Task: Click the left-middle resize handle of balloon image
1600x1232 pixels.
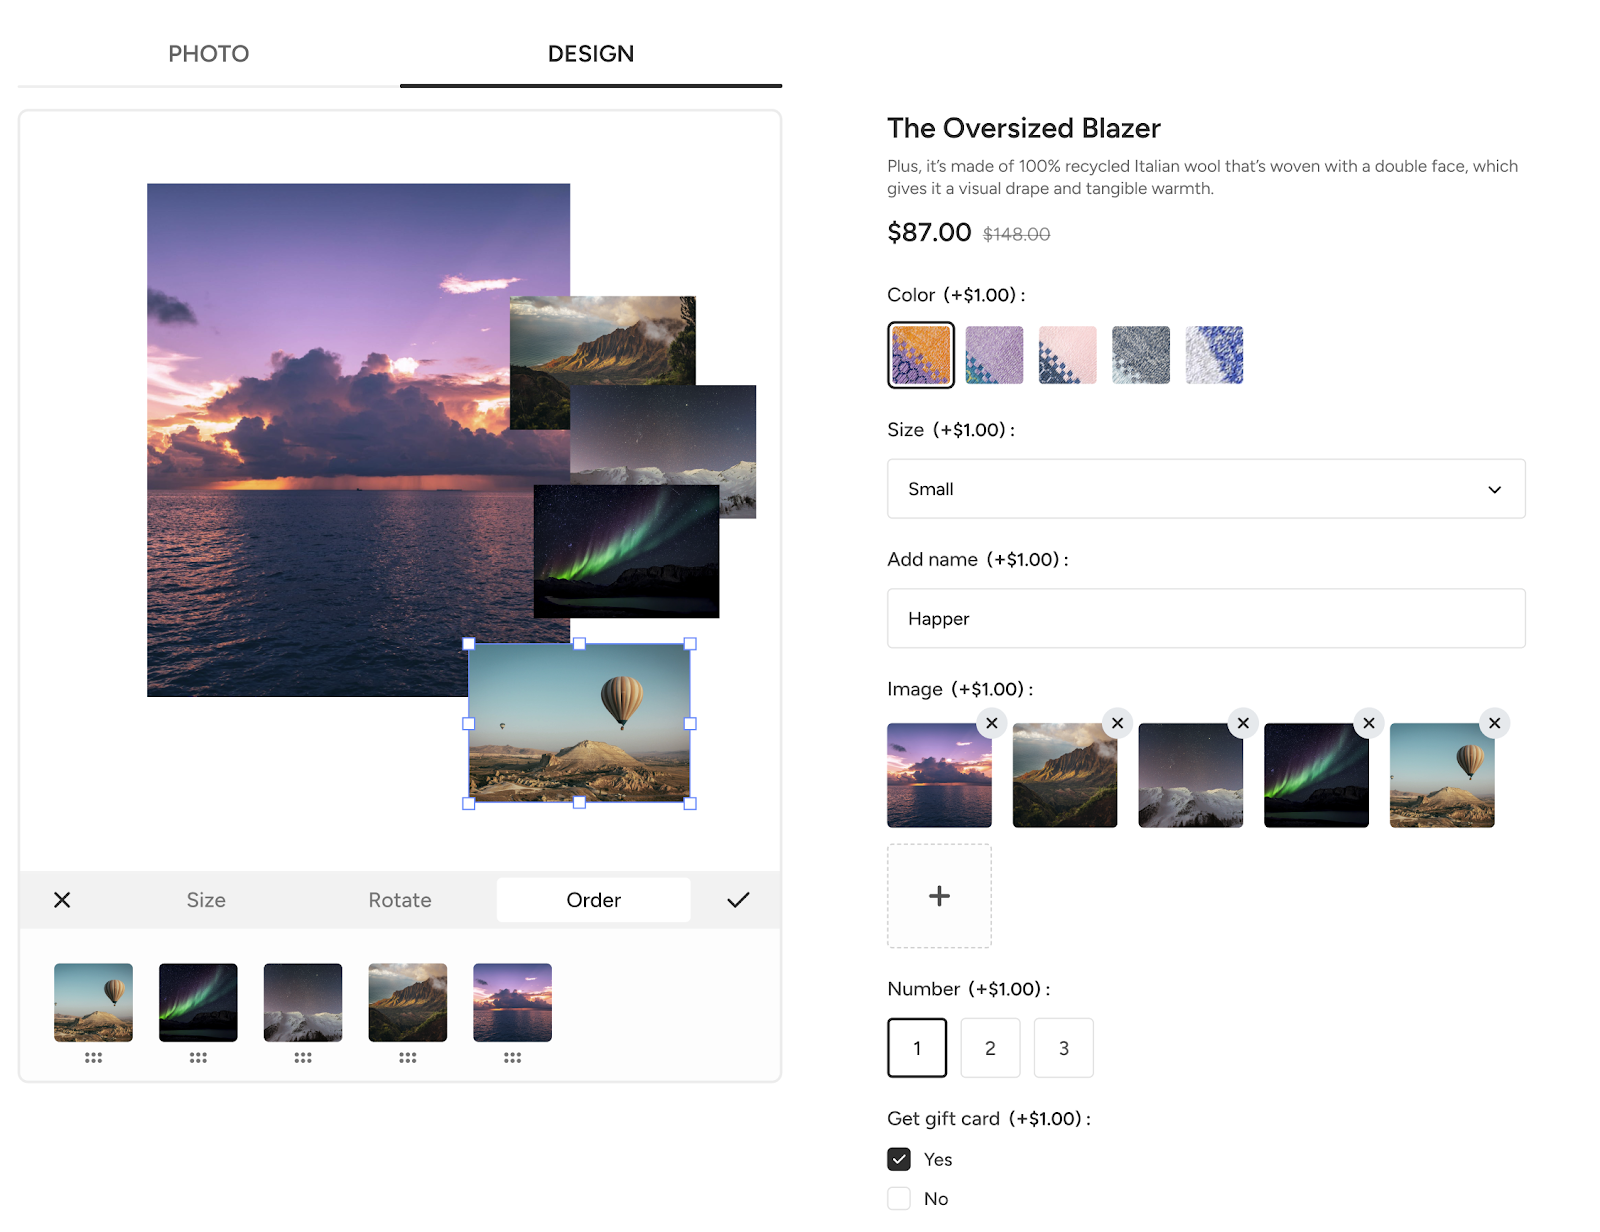Action: tap(469, 723)
